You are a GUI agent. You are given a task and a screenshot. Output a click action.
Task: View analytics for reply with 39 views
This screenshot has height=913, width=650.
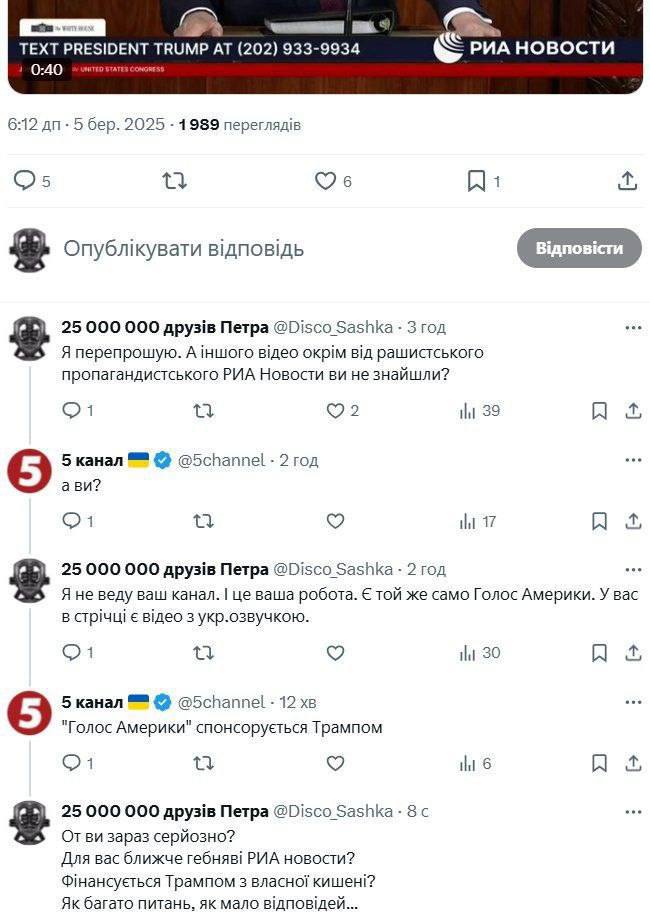point(478,411)
